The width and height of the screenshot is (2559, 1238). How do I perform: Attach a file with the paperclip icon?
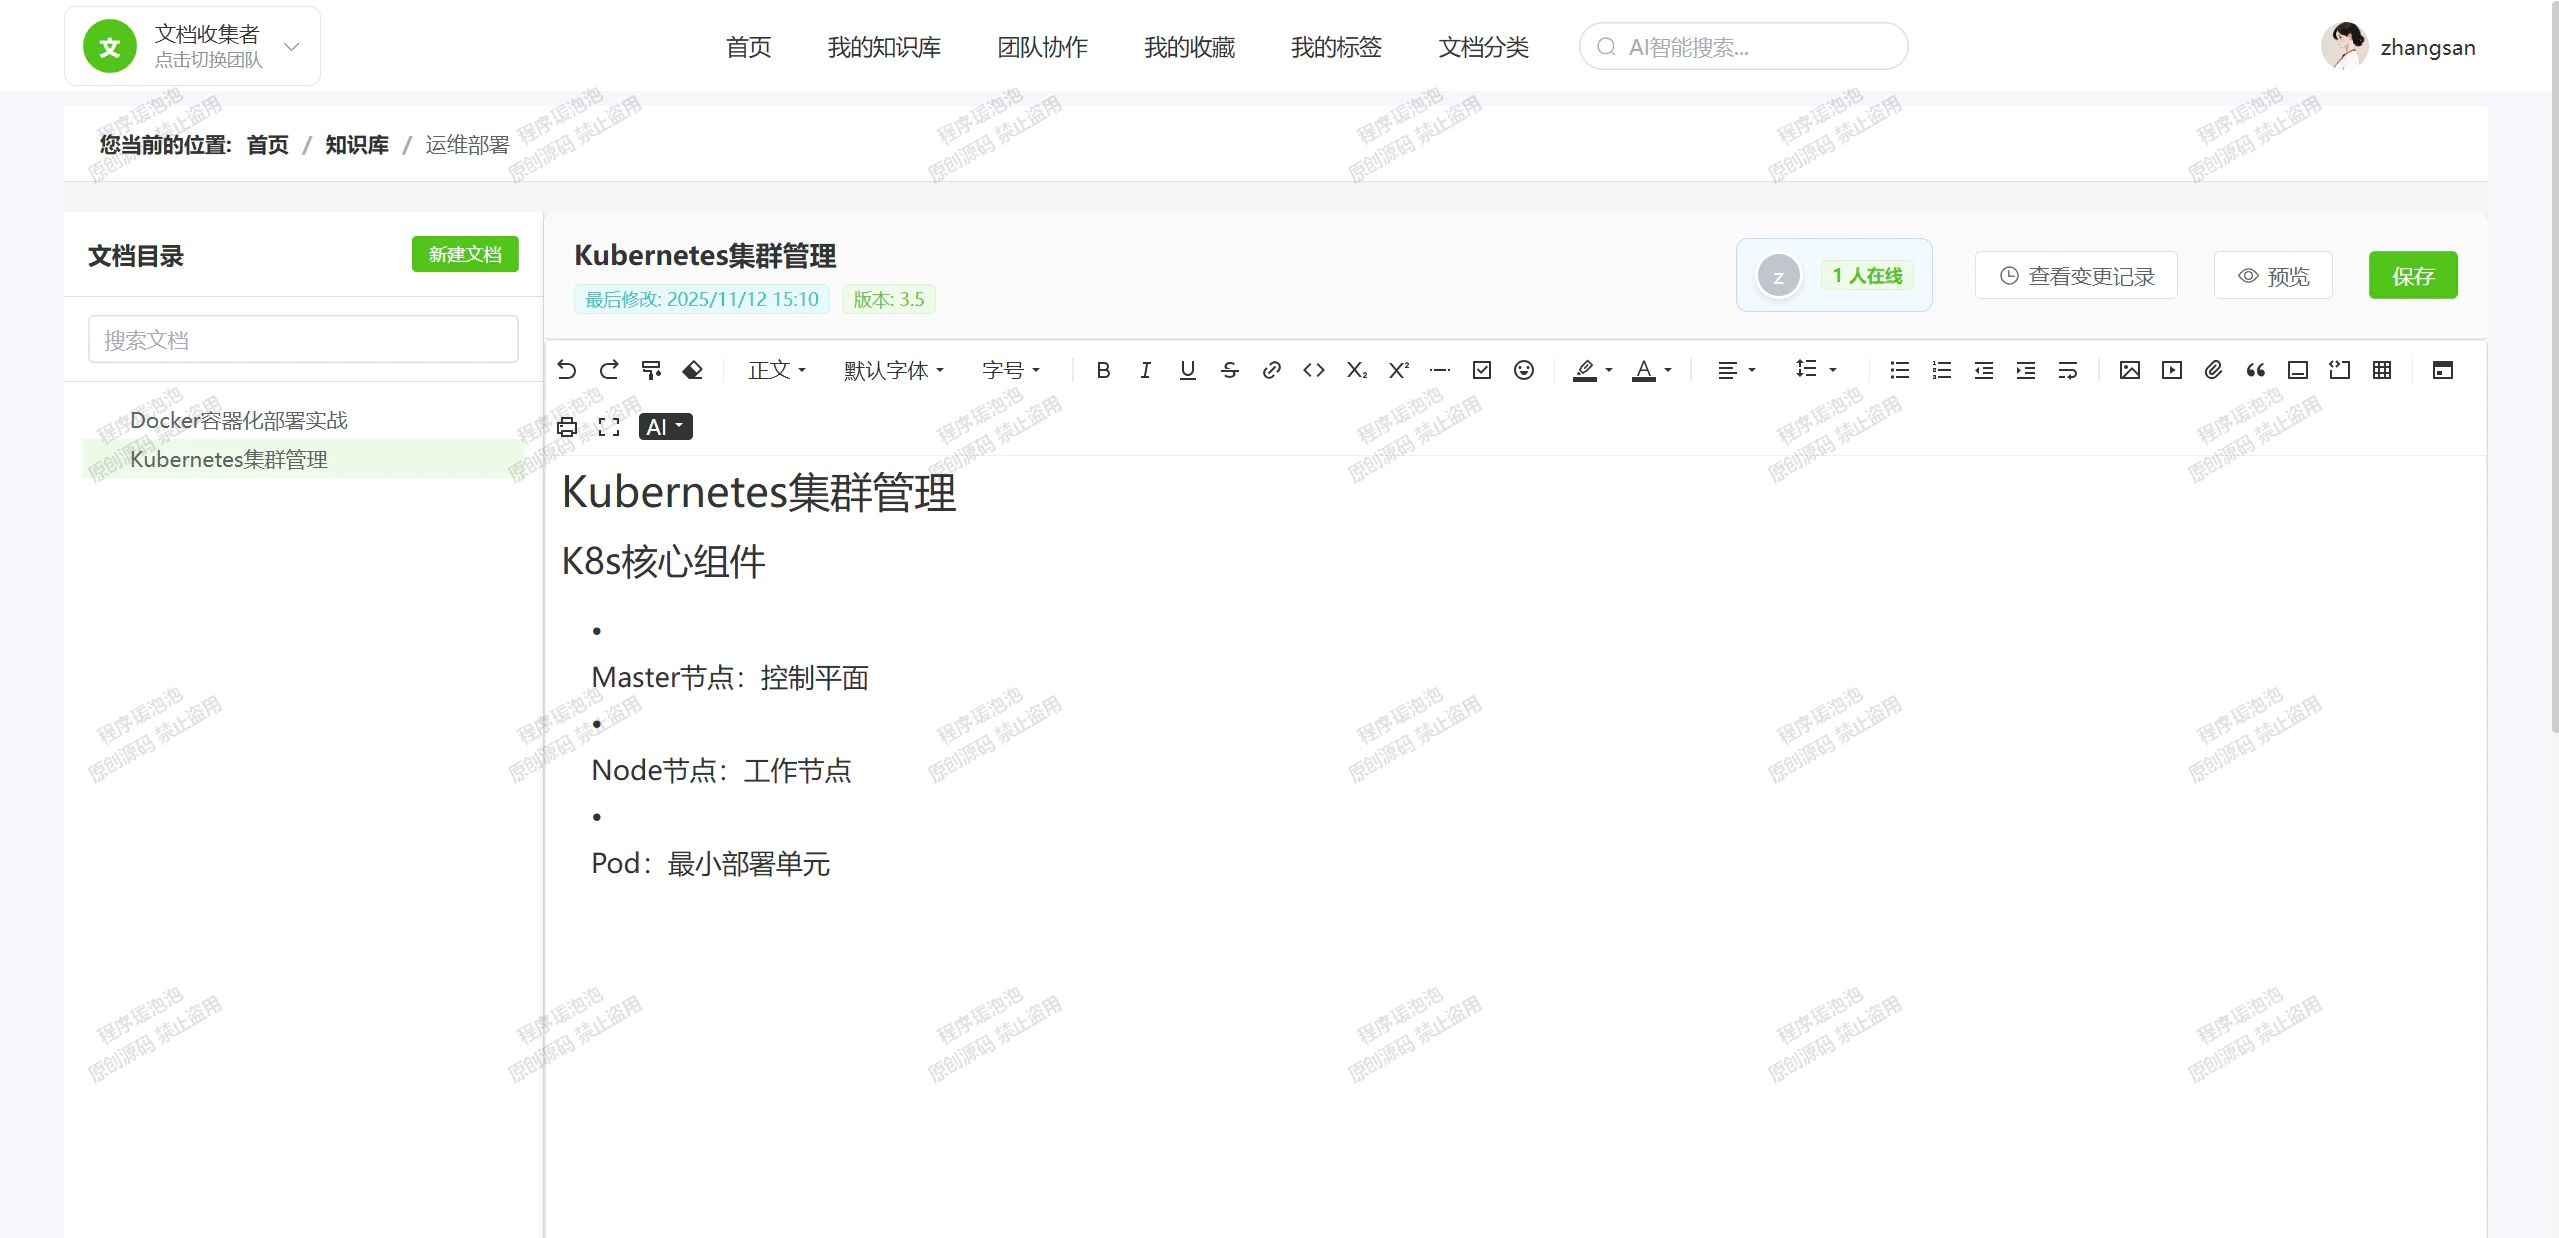(x=2214, y=370)
